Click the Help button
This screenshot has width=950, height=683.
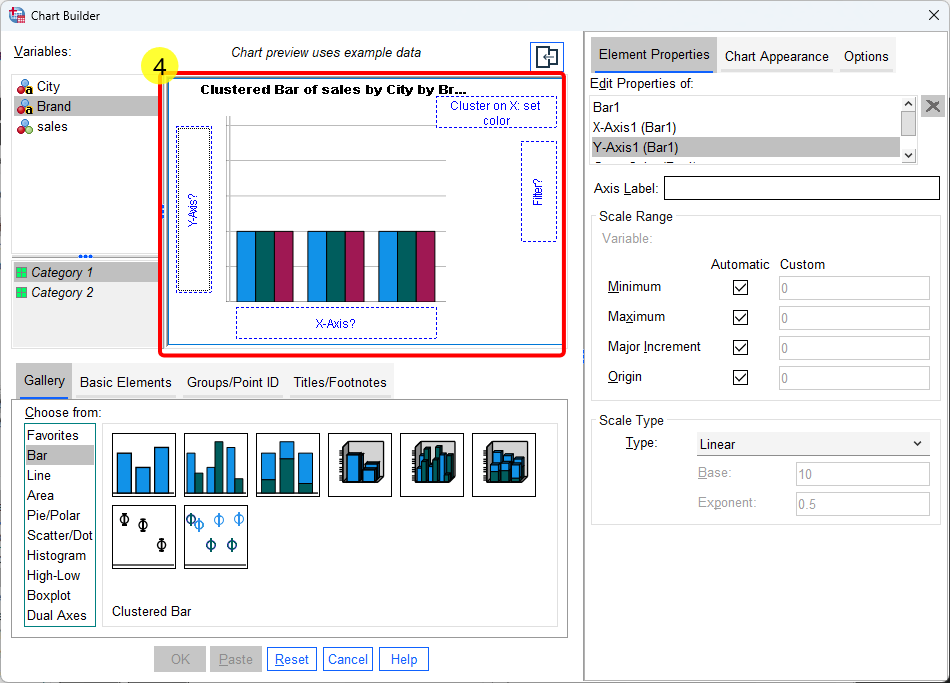tap(403, 659)
